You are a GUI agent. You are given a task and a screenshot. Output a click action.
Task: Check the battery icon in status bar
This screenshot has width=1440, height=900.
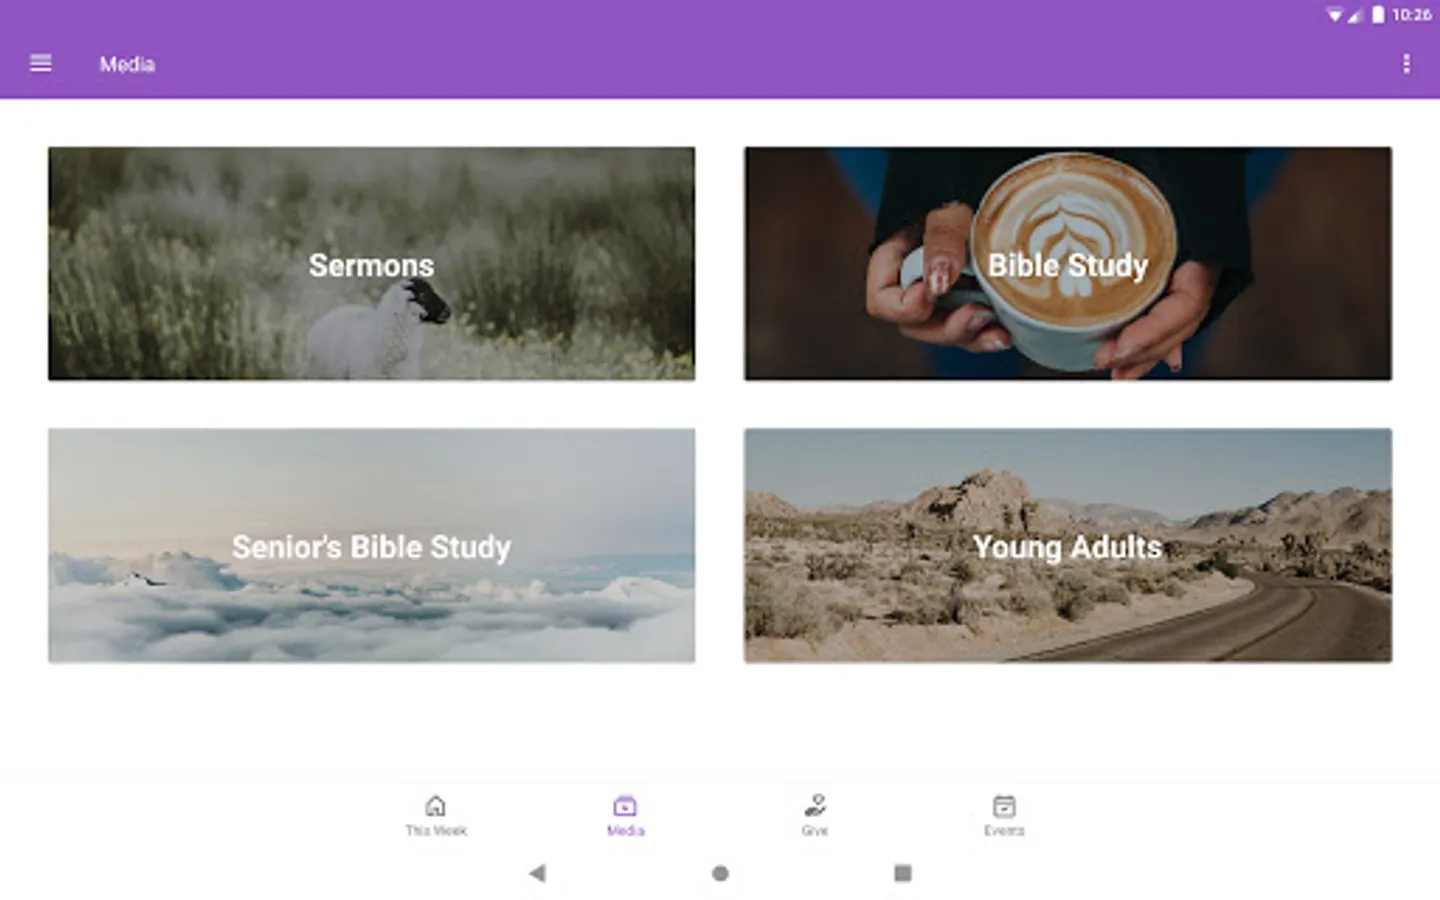point(1378,14)
